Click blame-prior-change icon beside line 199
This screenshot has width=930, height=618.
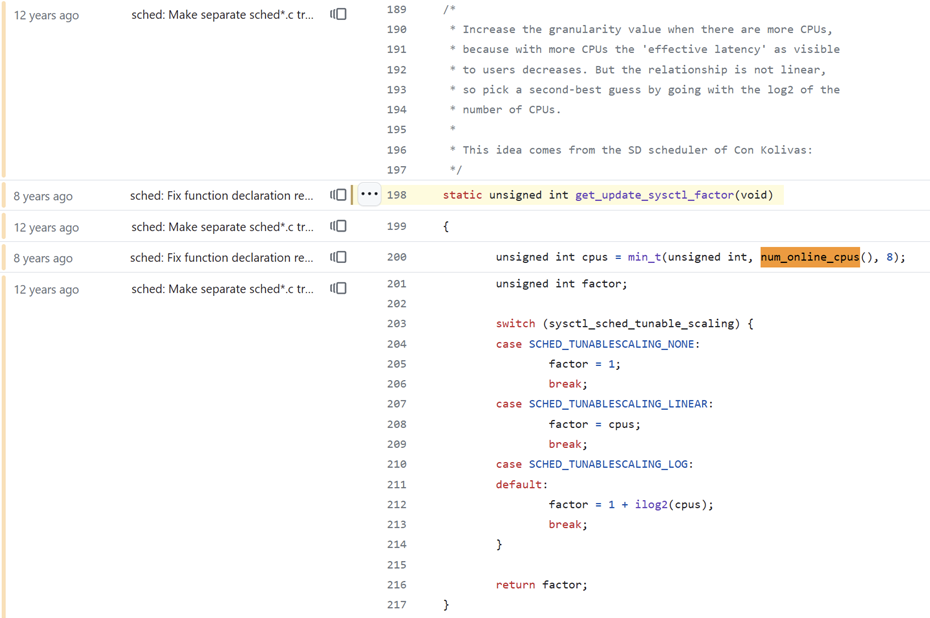tap(339, 227)
